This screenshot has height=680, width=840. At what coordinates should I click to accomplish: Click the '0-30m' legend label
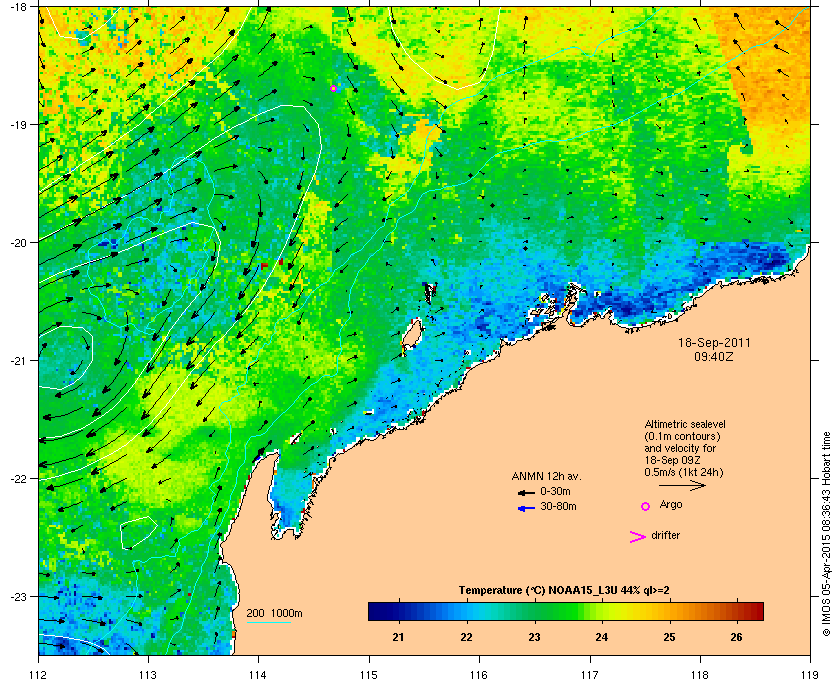[x=555, y=491]
